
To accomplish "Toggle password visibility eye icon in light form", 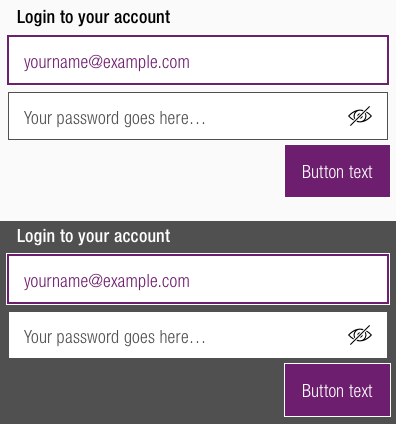I will [360, 116].
